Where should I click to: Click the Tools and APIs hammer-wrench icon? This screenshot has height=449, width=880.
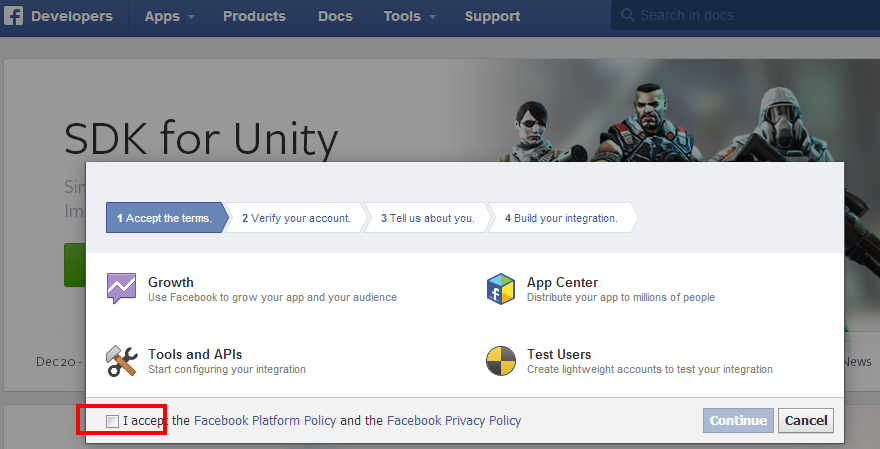click(122, 361)
